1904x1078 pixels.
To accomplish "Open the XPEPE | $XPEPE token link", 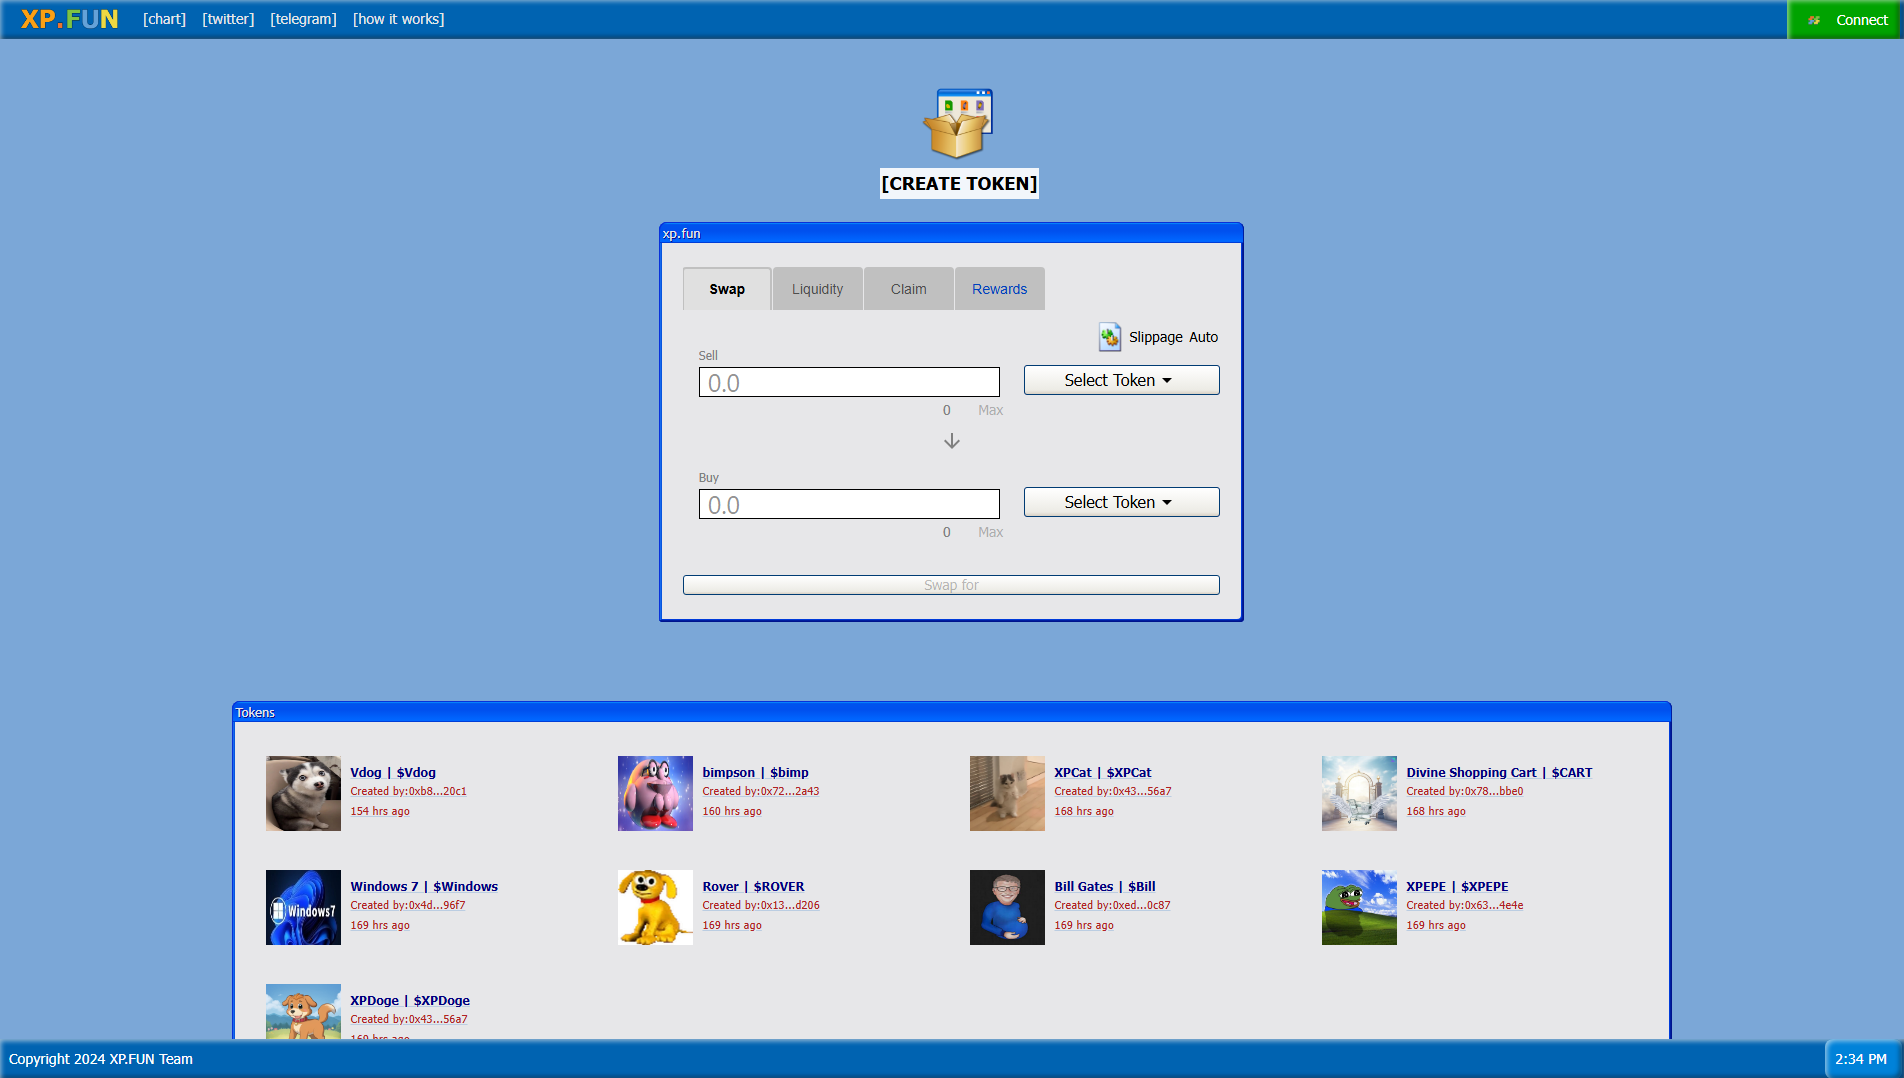I will tap(1457, 886).
